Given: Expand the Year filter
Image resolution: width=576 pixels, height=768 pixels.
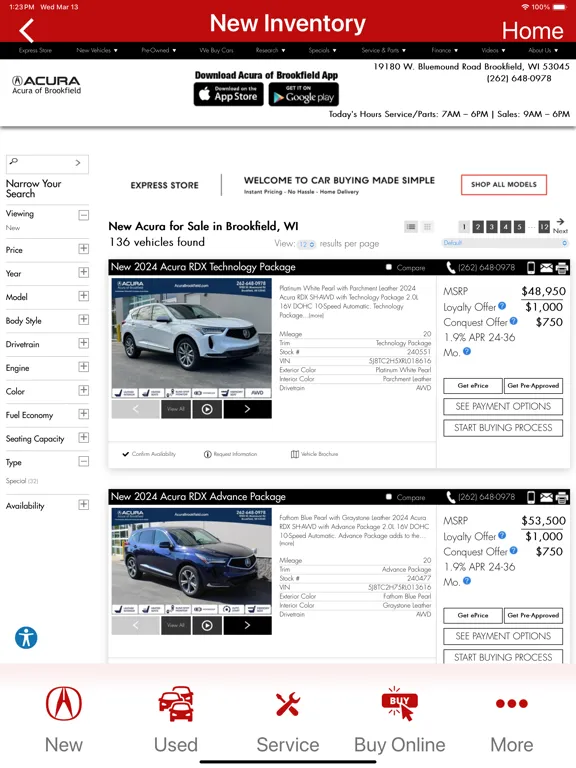Looking at the screenshot, I should point(84,272).
